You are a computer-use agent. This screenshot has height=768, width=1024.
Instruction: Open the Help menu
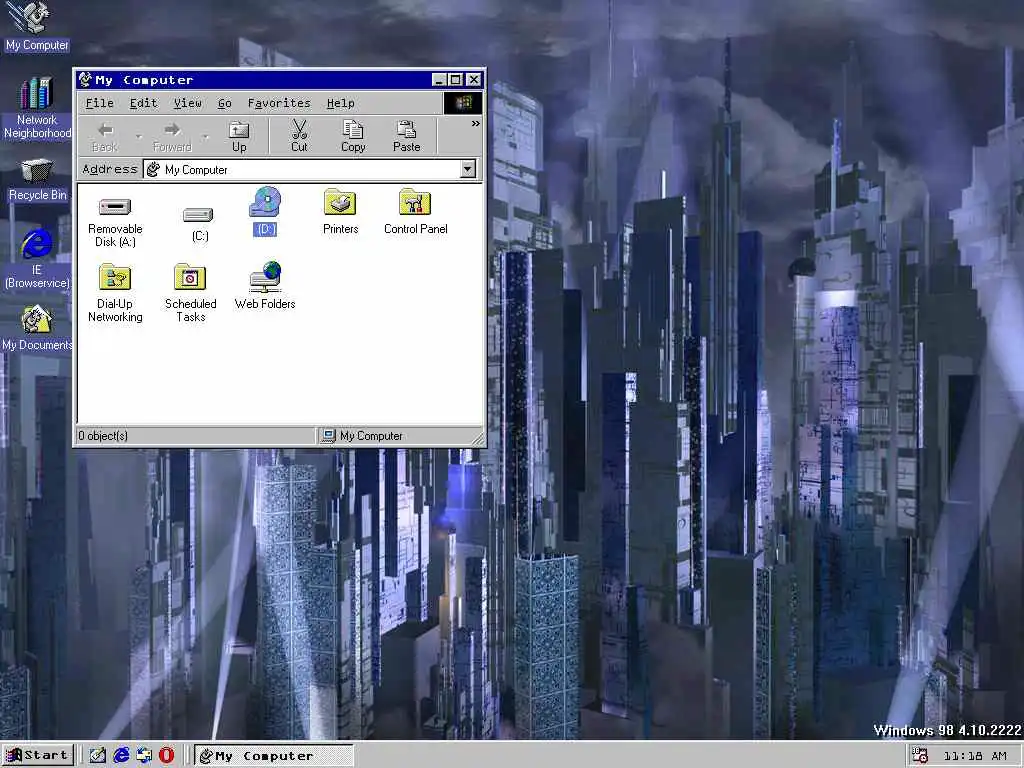pyautogui.click(x=340, y=103)
